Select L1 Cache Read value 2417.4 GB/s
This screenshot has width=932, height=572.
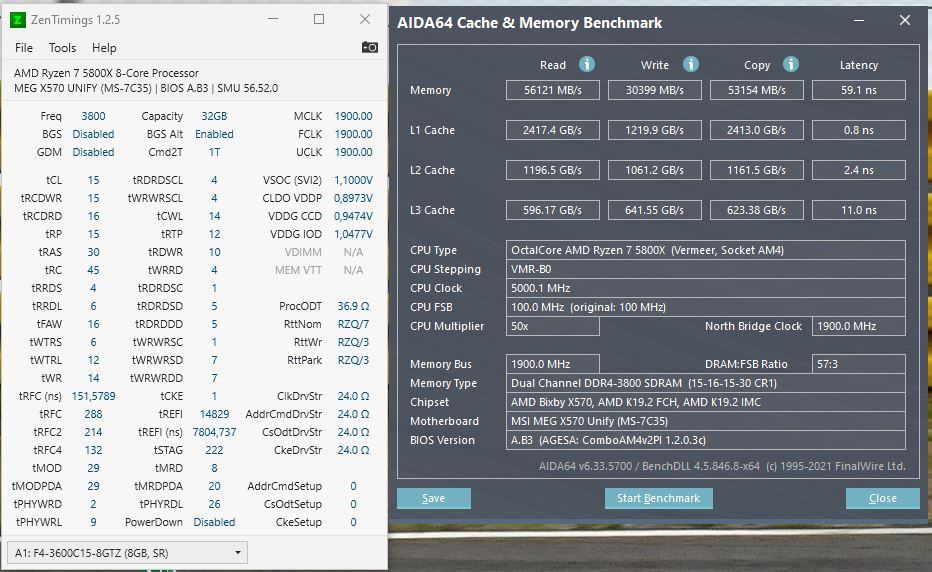click(553, 130)
